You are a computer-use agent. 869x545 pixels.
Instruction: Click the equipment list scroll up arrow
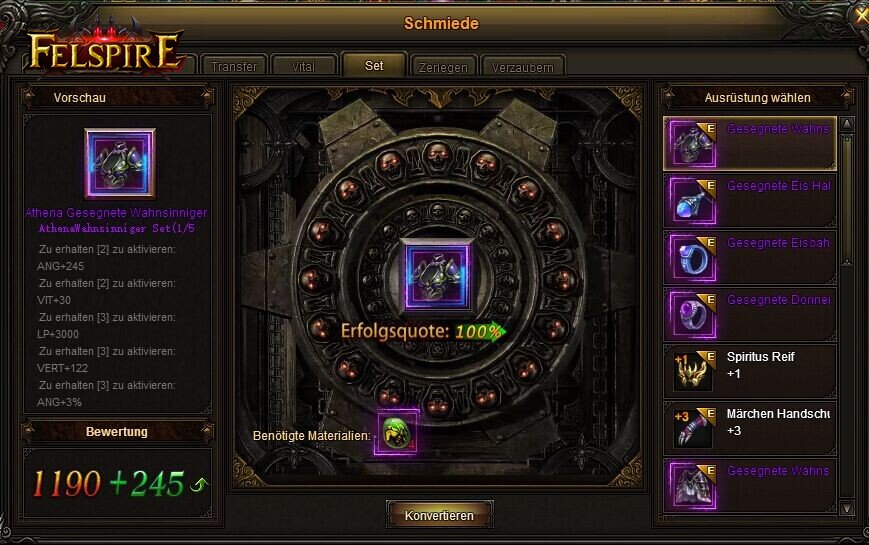(847, 124)
